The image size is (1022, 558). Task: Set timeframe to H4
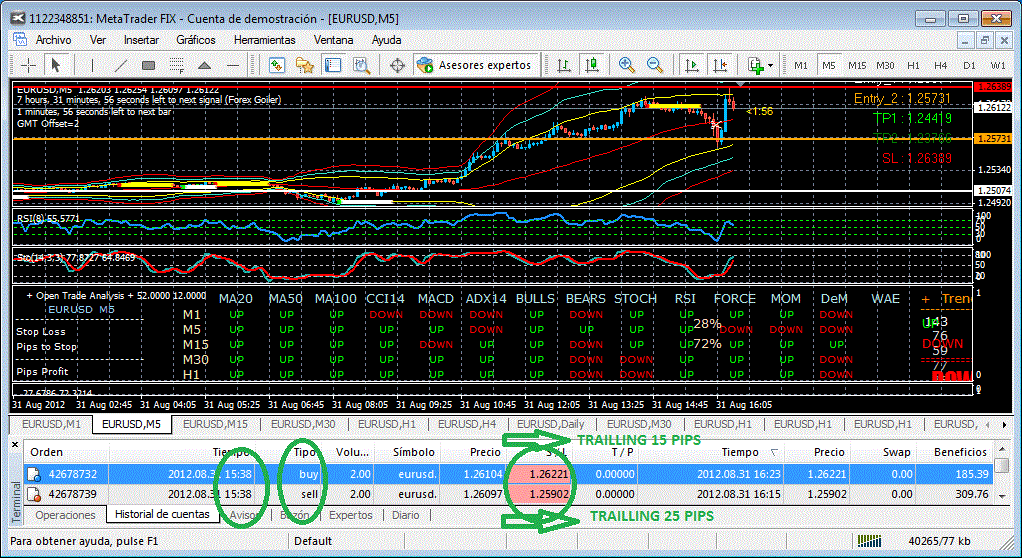941,65
